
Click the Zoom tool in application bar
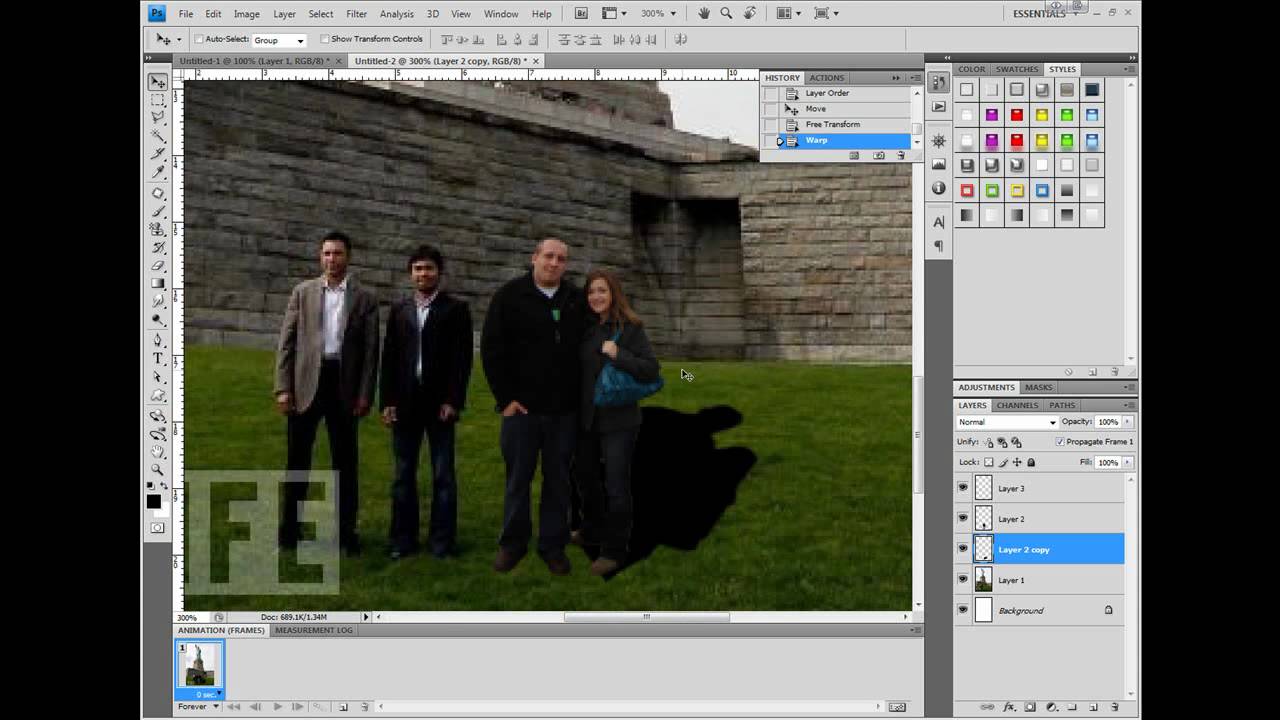726,13
